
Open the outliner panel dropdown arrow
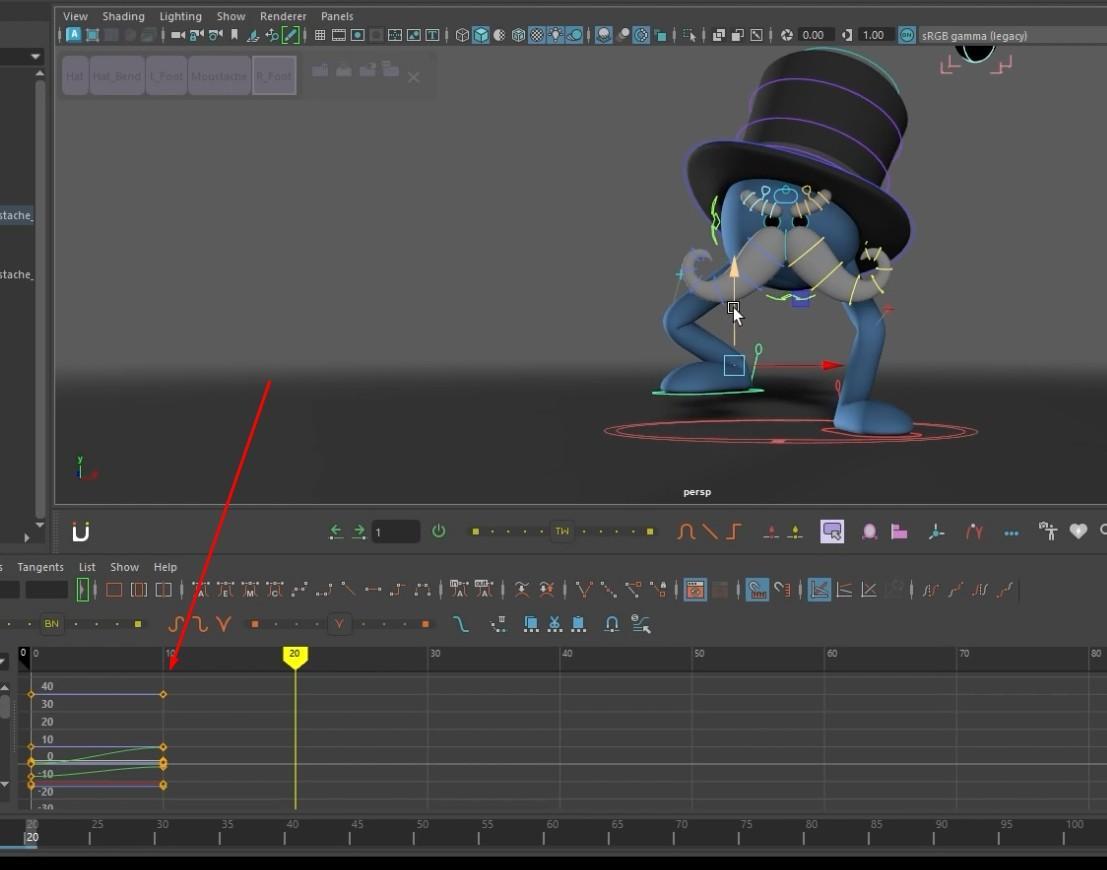(x=35, y=56)
